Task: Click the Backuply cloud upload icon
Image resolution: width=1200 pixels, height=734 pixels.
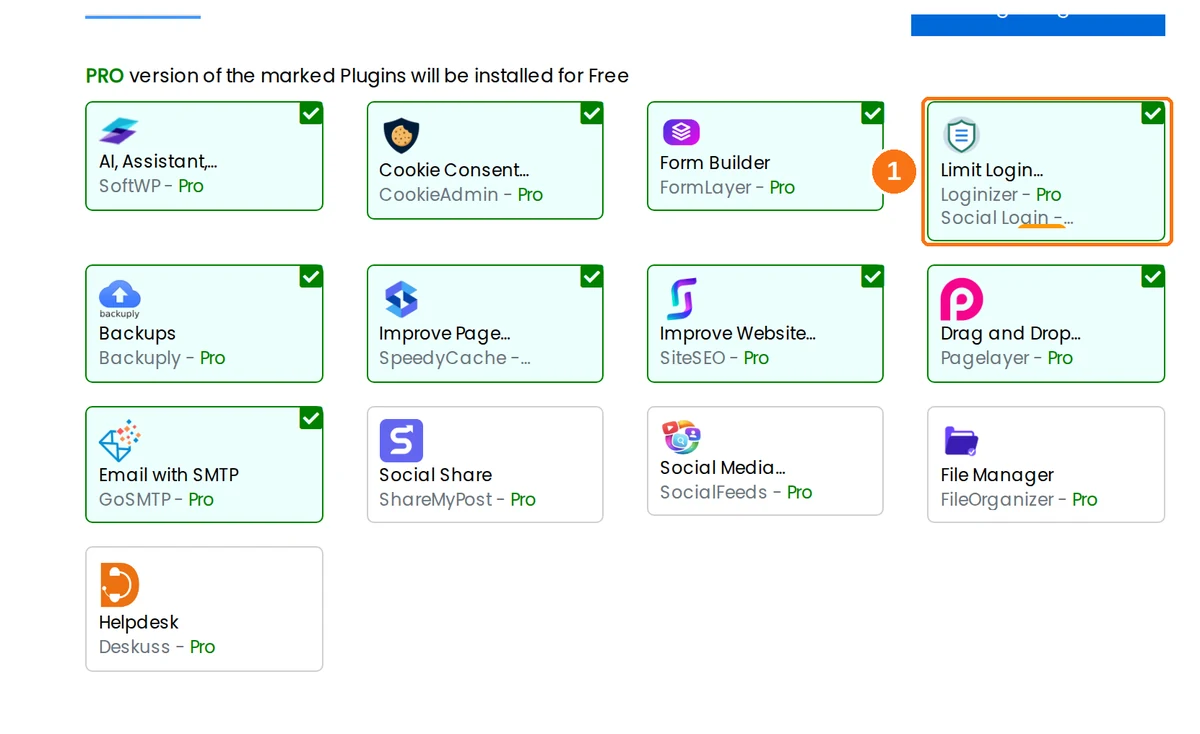Action: (120, 298)
